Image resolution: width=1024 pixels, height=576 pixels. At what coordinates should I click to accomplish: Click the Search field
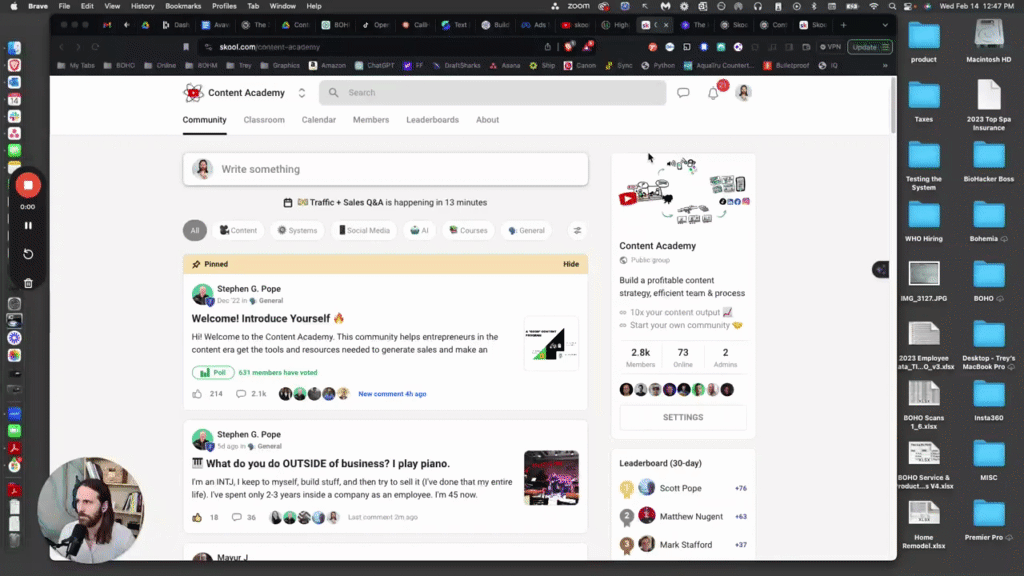click(x=492, y=93)
